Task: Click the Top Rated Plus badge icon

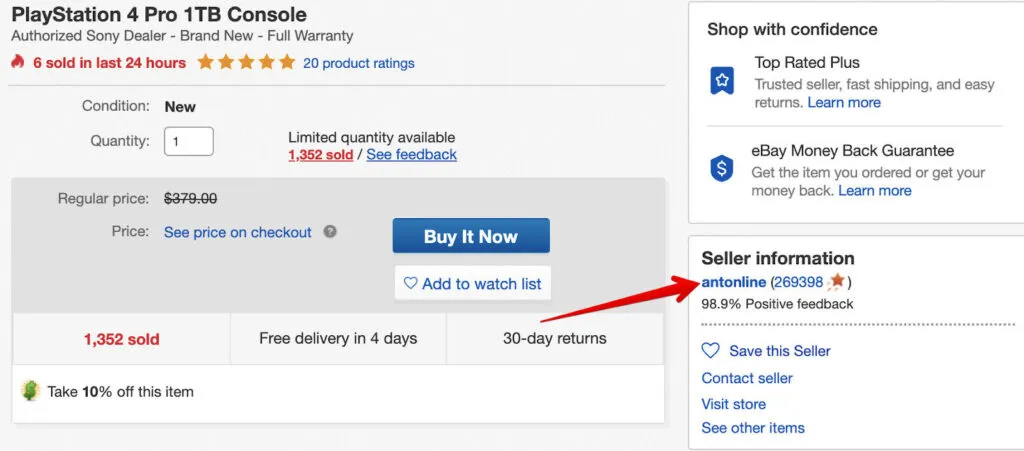Action: [x=722, y=82]
